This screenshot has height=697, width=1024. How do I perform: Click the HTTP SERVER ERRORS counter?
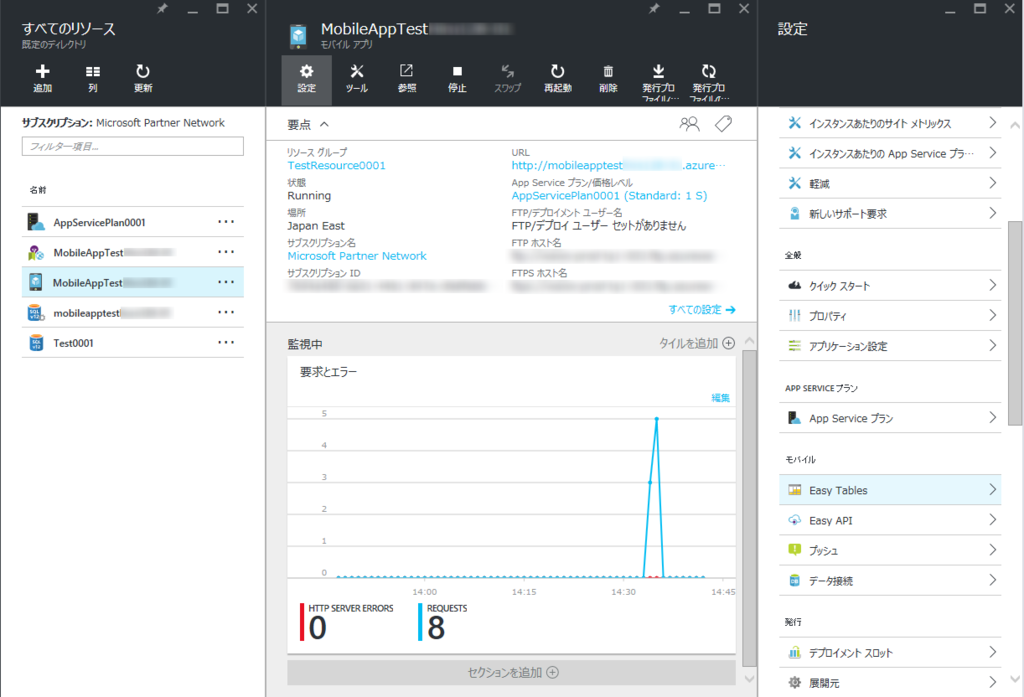pos(347,623)
